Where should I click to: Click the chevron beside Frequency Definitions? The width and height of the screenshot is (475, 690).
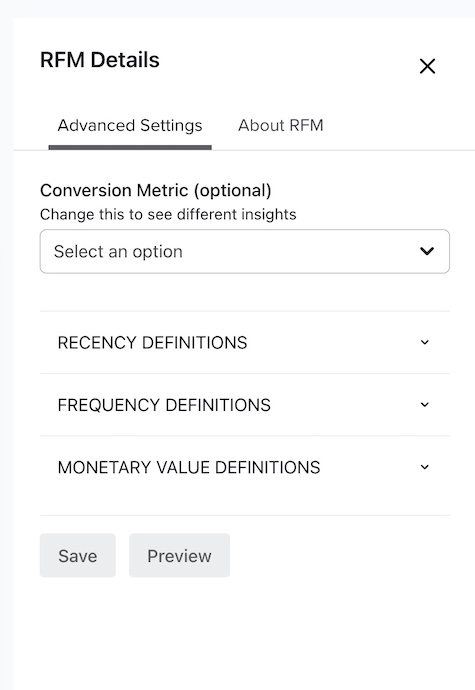[425, 404]
